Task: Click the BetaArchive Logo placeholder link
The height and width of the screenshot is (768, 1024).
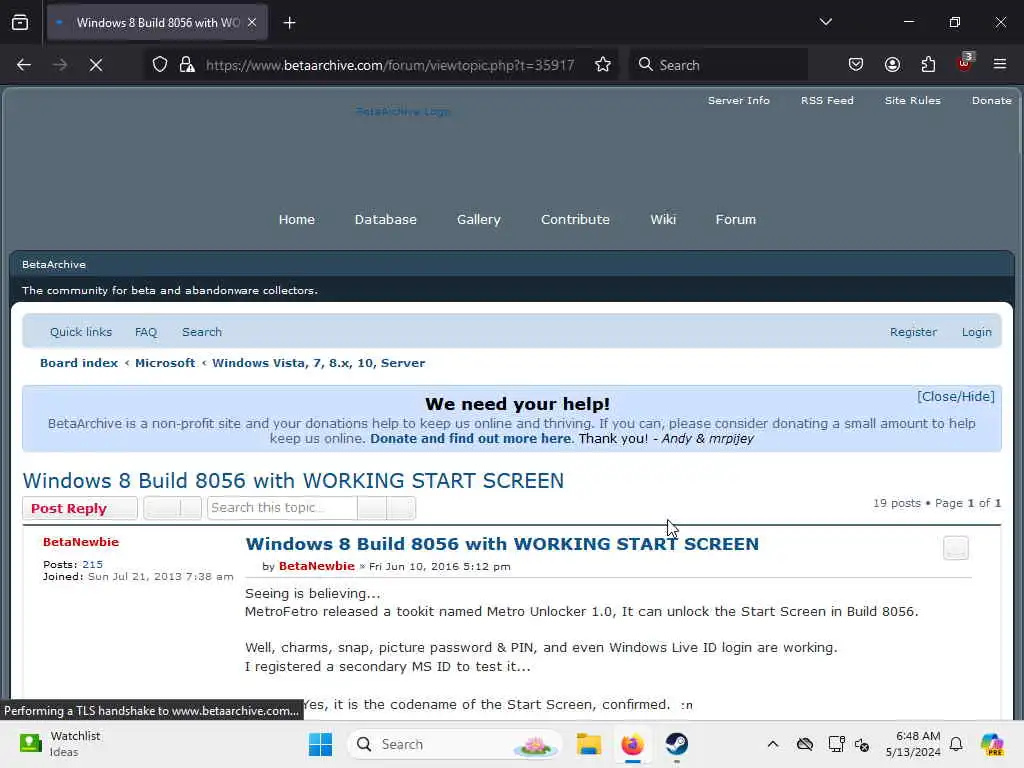Action: (403, 112)
